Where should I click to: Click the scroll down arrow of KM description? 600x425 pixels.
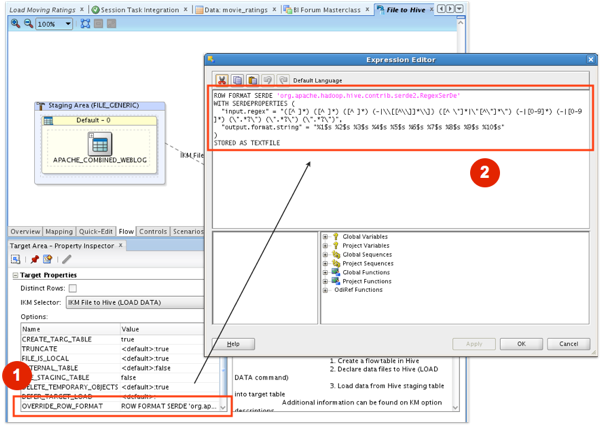(x=455, y=407)
